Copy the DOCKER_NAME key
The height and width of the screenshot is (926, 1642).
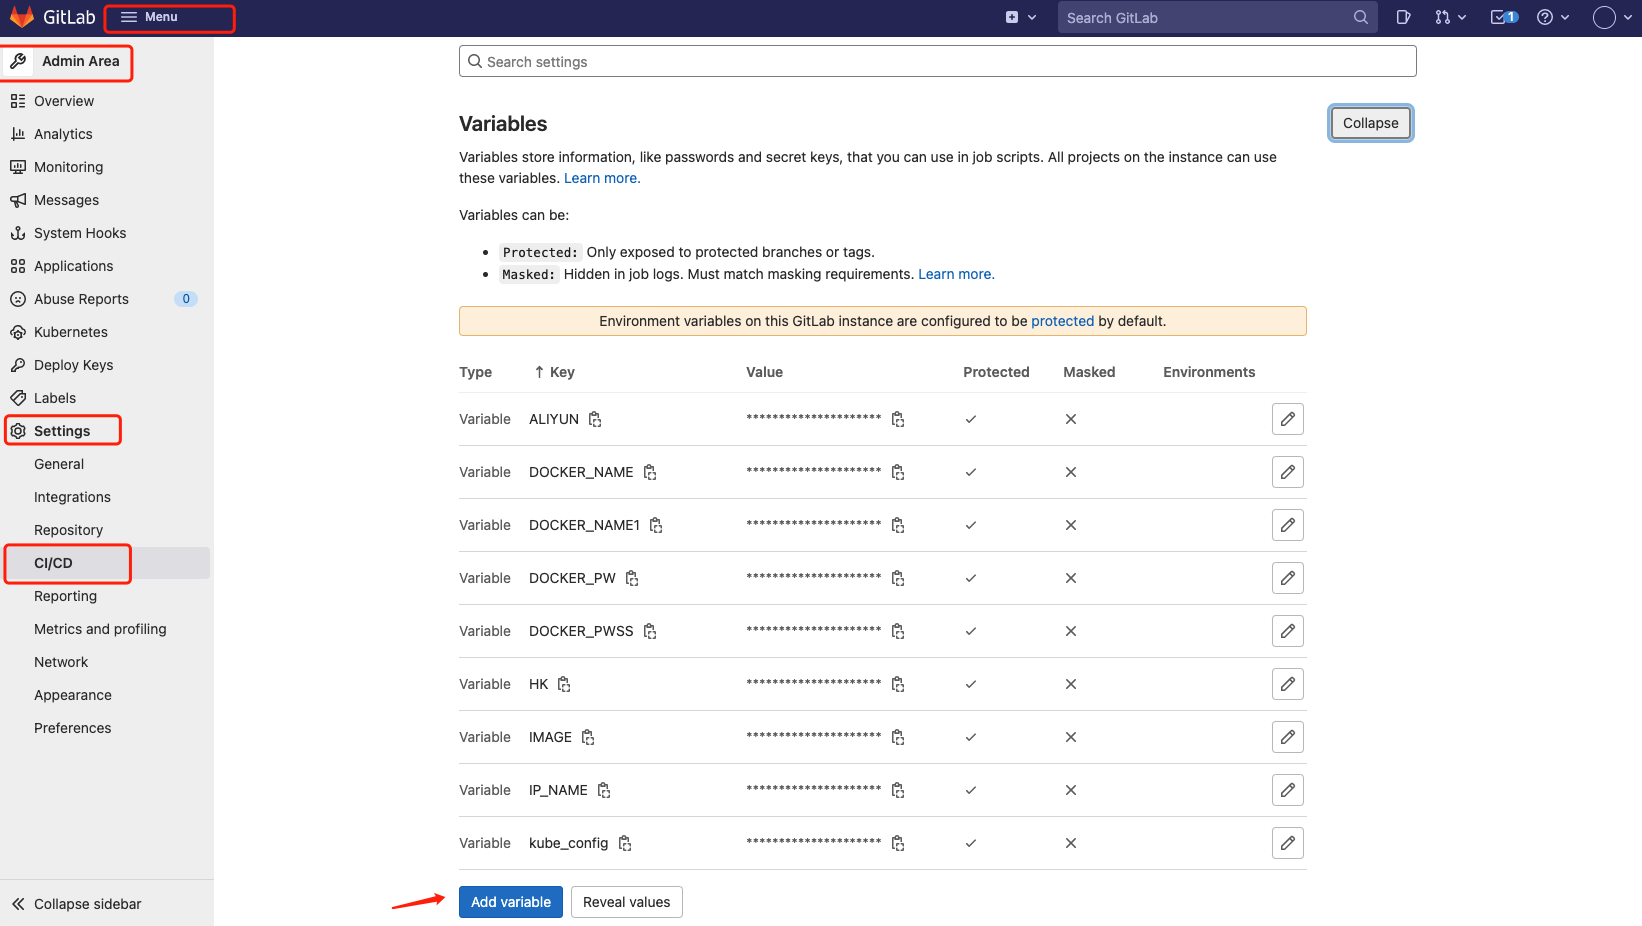(650, 472)
